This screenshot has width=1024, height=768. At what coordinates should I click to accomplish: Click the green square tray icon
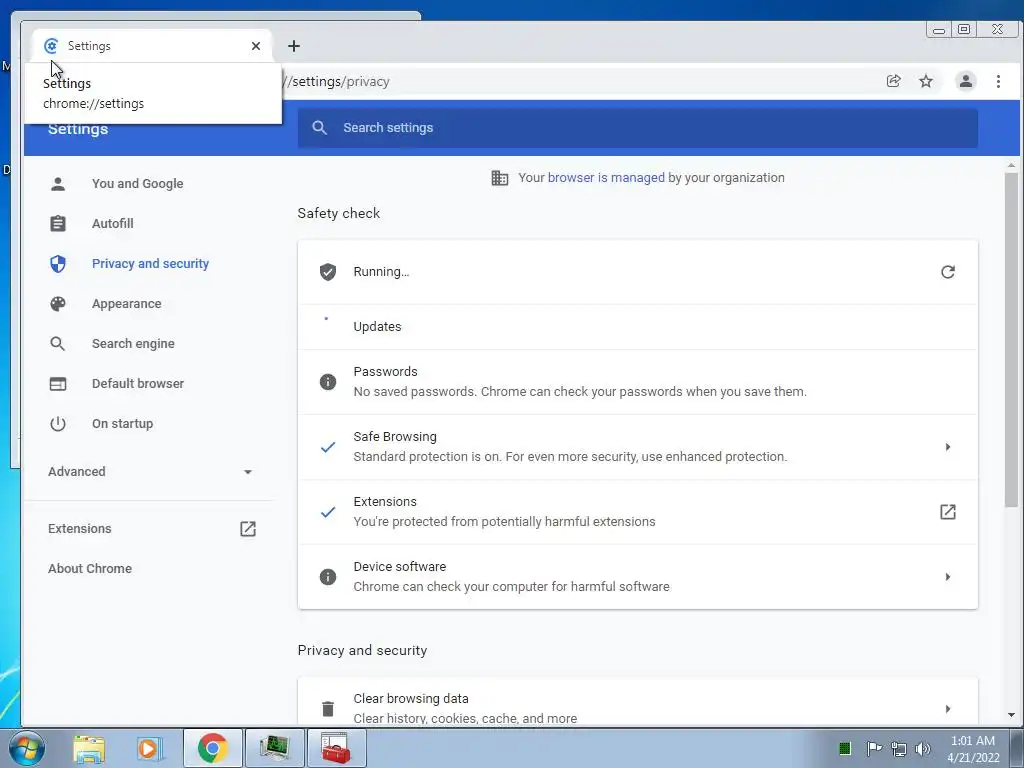[844, 748]
